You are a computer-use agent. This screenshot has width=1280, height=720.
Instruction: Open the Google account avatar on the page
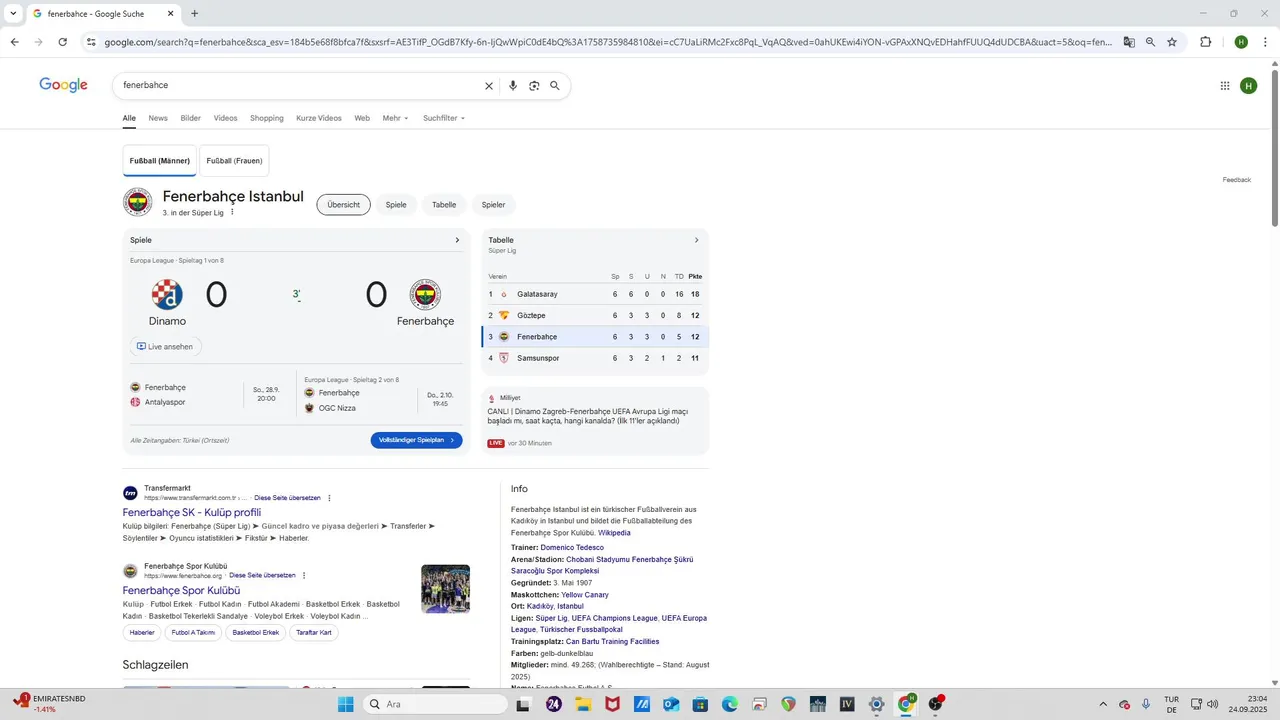pyautogui.click(x=1248, y=86)
